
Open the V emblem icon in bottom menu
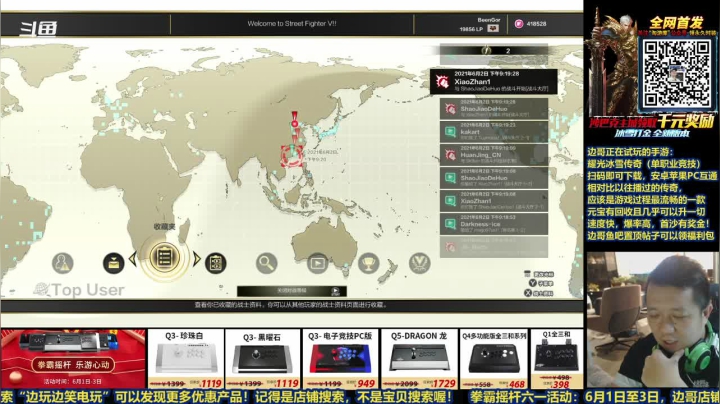click(419, 263)
